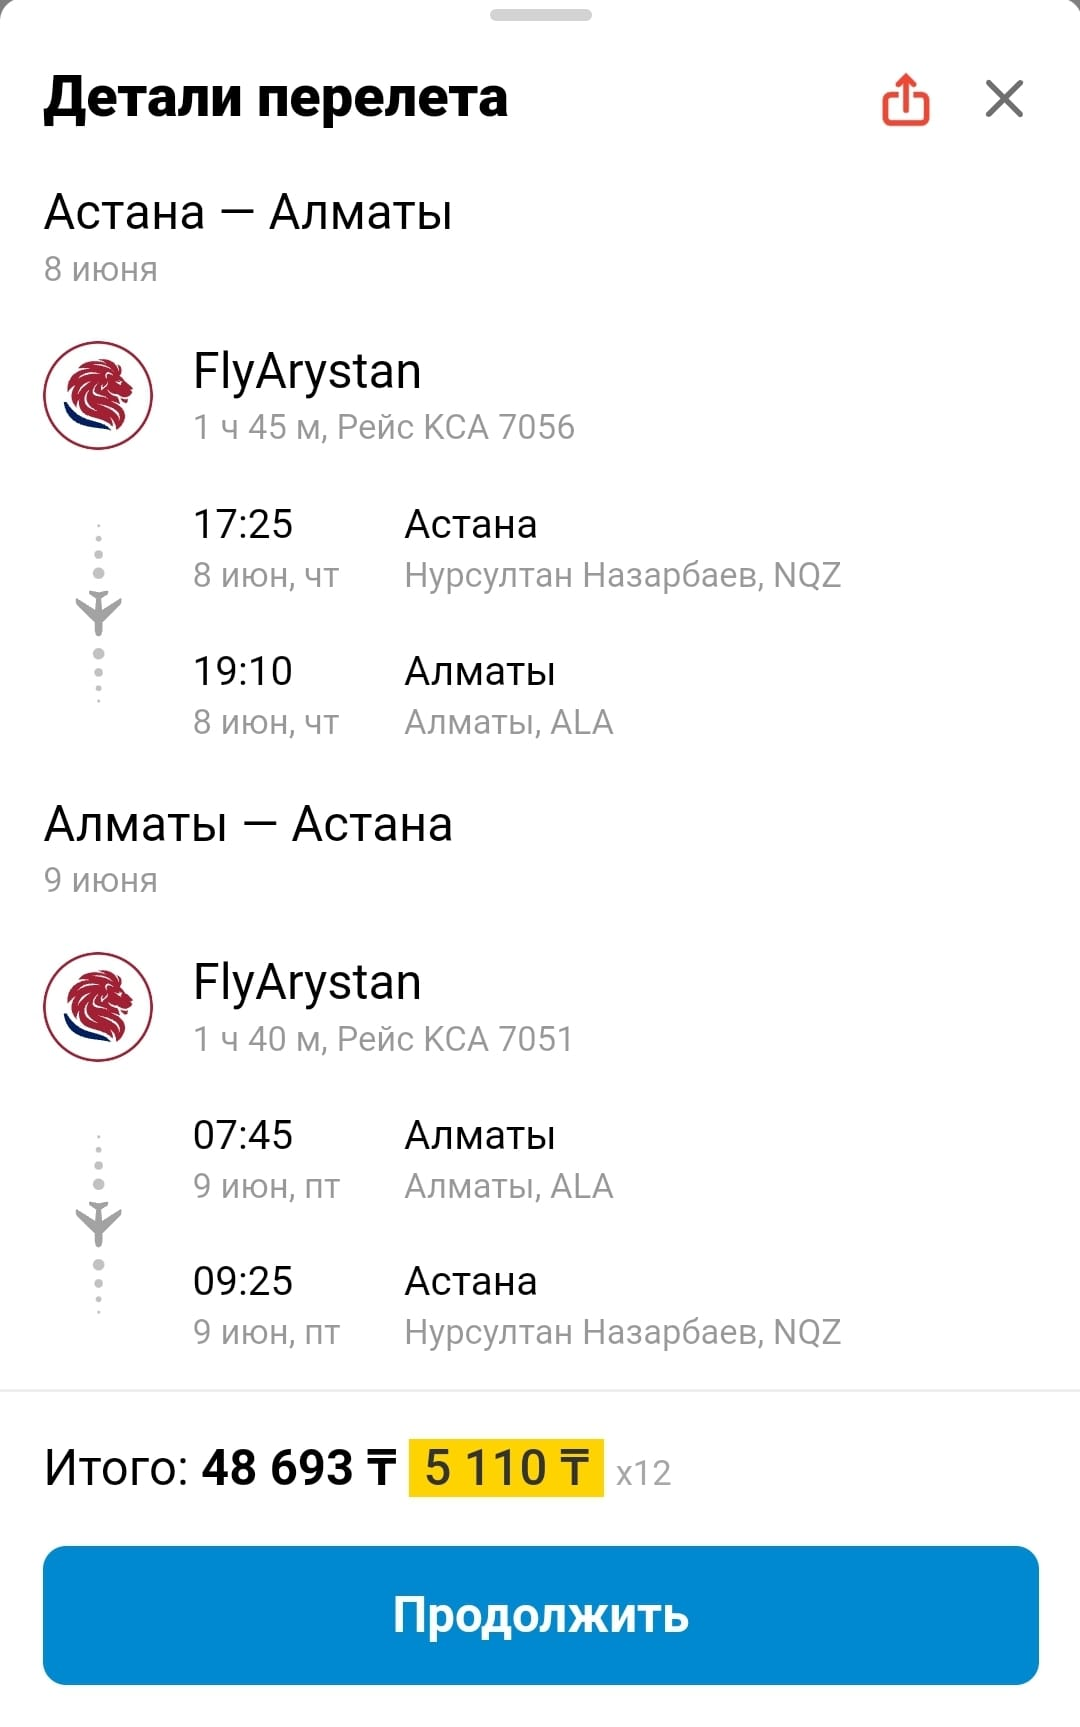
Task: Close the flight details sheet
Action: [1004, 99]
